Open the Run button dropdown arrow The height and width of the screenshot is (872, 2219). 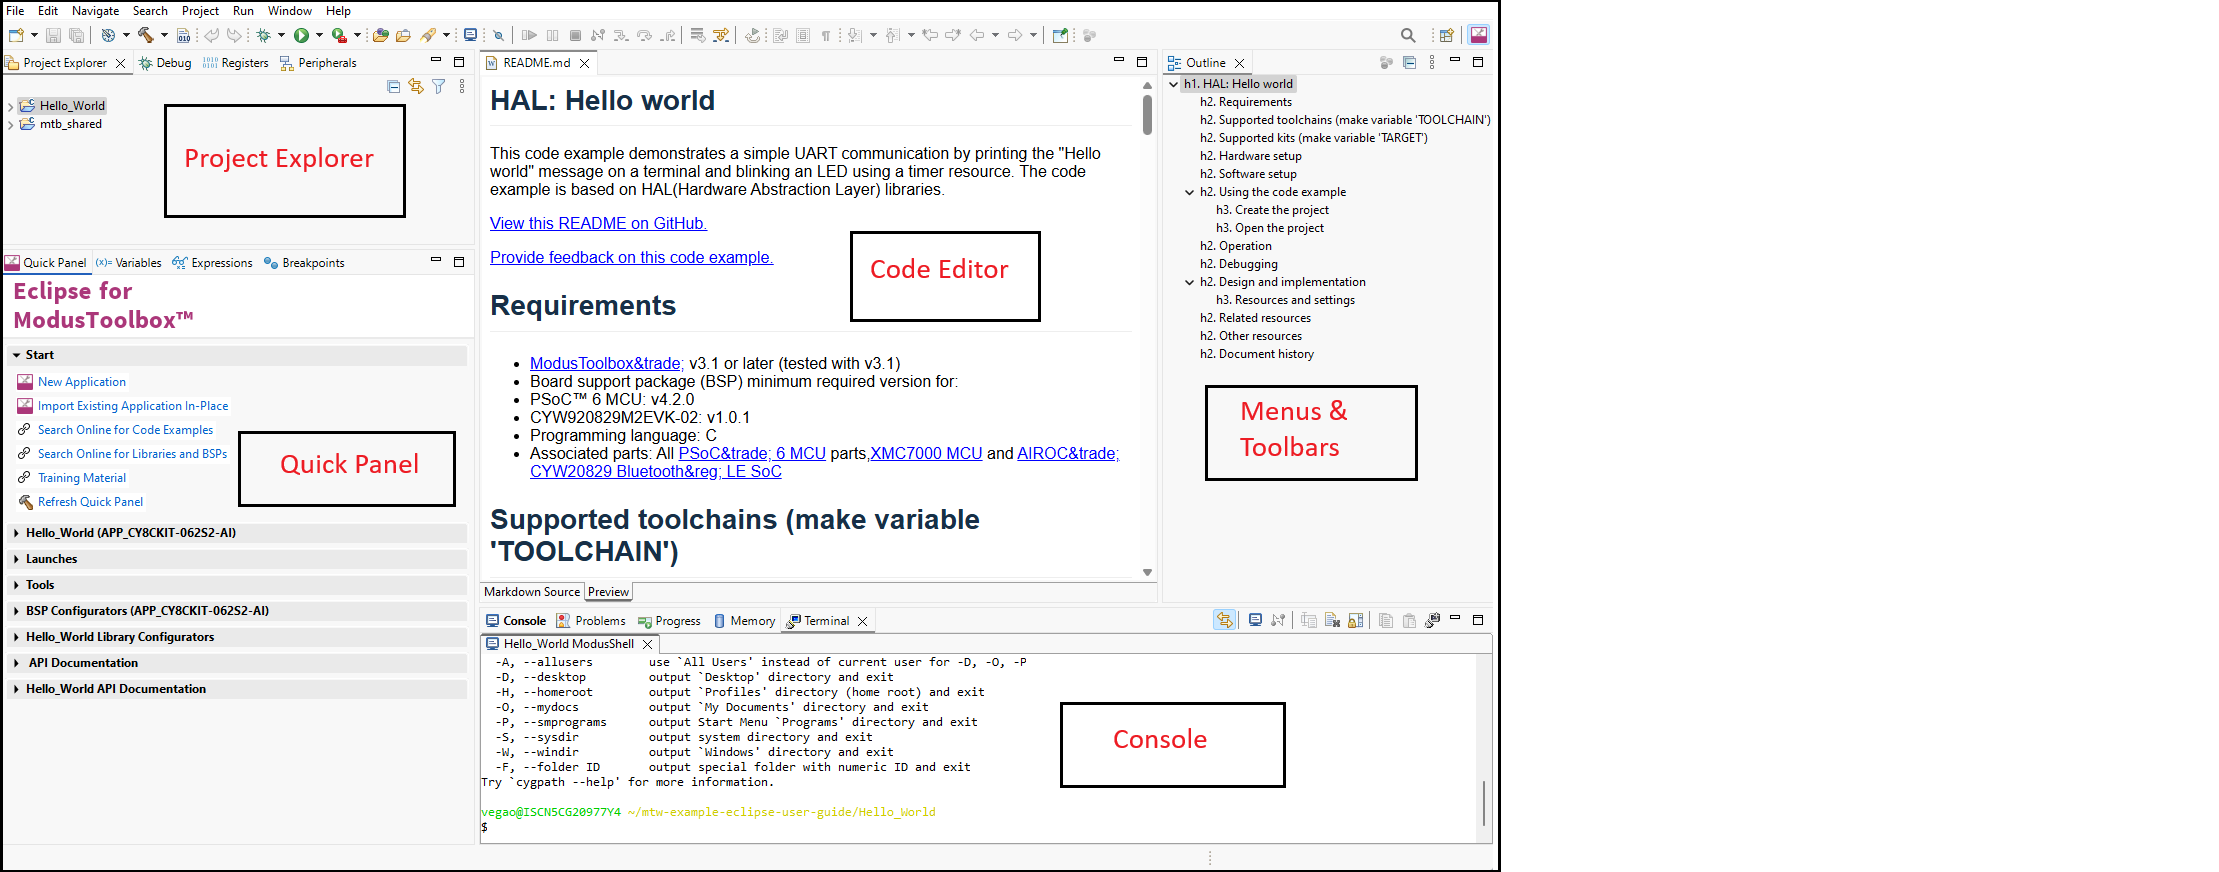[319, 35]
